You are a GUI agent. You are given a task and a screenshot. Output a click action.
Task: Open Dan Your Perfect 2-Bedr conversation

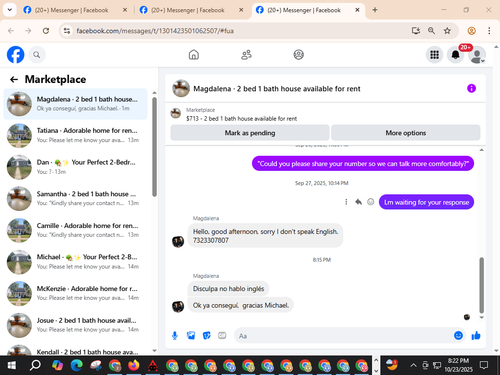pyautogui.click(x=75, y=167)
